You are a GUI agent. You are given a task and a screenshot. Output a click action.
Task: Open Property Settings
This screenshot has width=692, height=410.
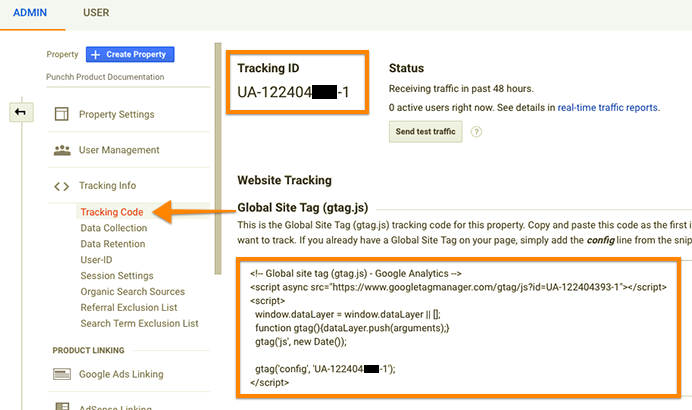pos(117,114)
